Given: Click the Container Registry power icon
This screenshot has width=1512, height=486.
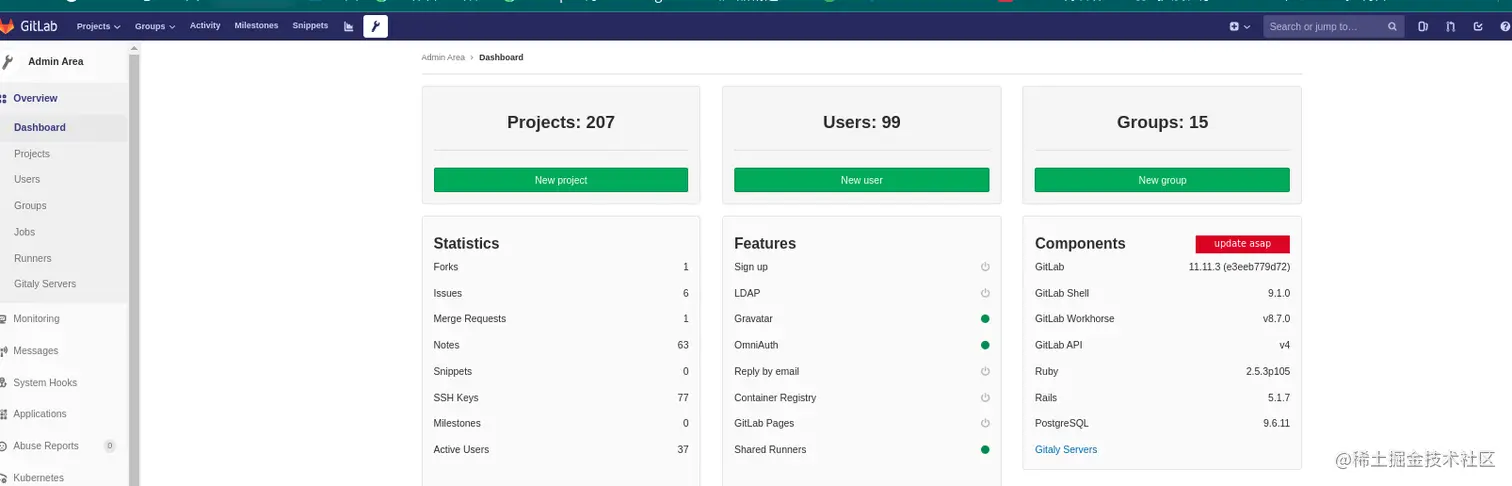Looking at the screenshot, I should point(985,397).
